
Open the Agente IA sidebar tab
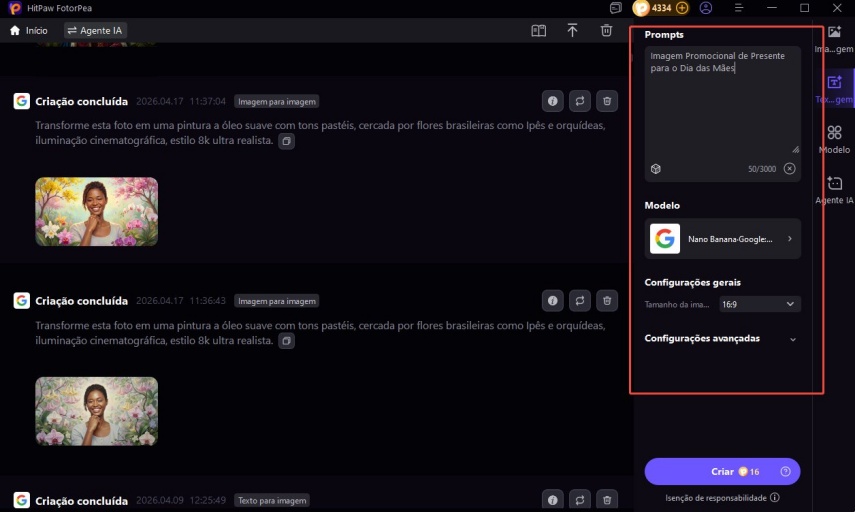coord(834,190)
